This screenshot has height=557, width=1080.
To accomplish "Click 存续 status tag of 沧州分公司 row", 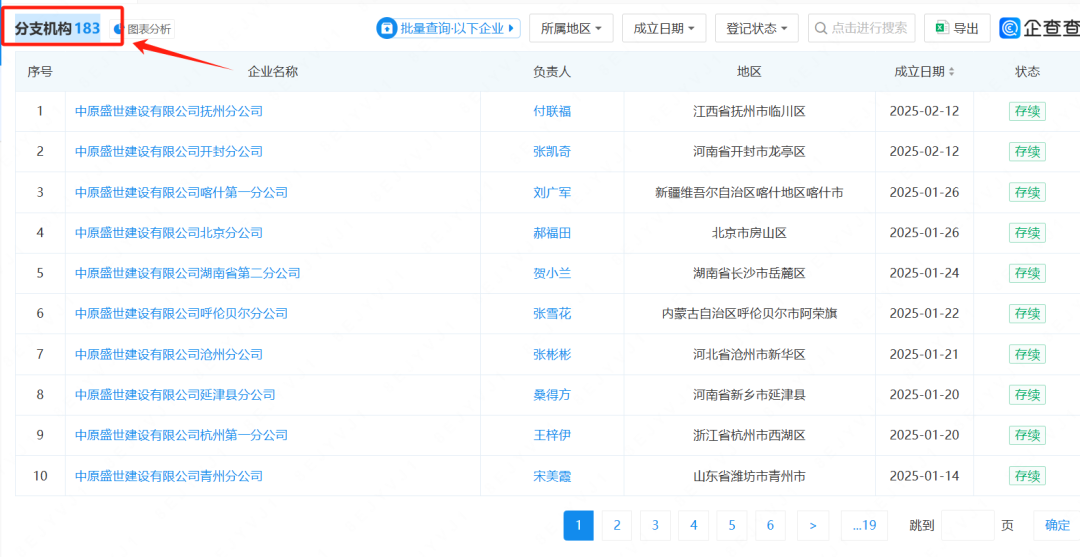I will click(x=1028, y=354).
